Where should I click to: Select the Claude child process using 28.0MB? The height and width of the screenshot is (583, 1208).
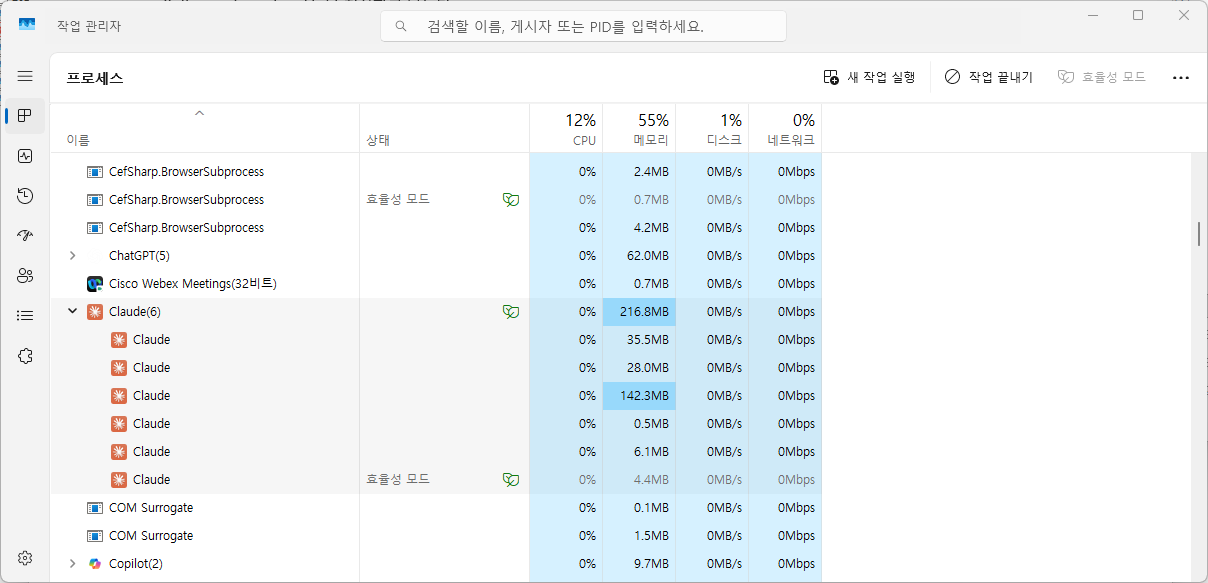436,368
